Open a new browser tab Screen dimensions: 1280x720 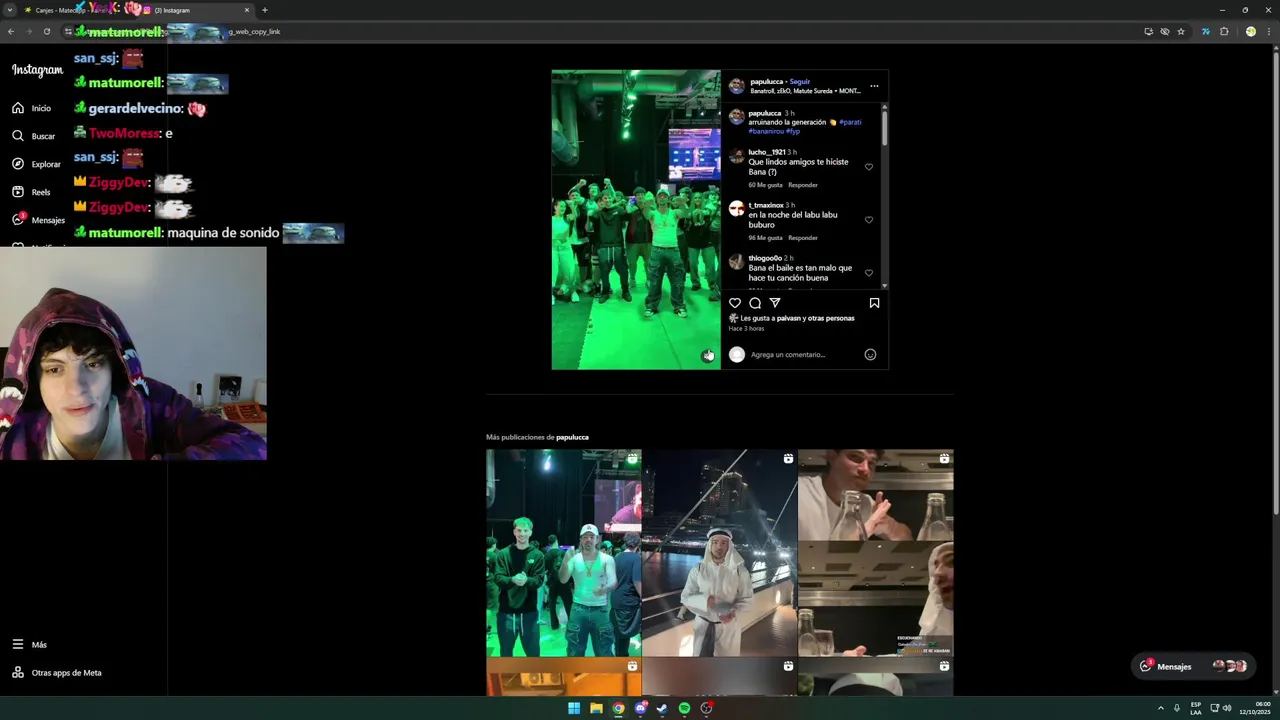pyautogui.click(x=265, y=10)
